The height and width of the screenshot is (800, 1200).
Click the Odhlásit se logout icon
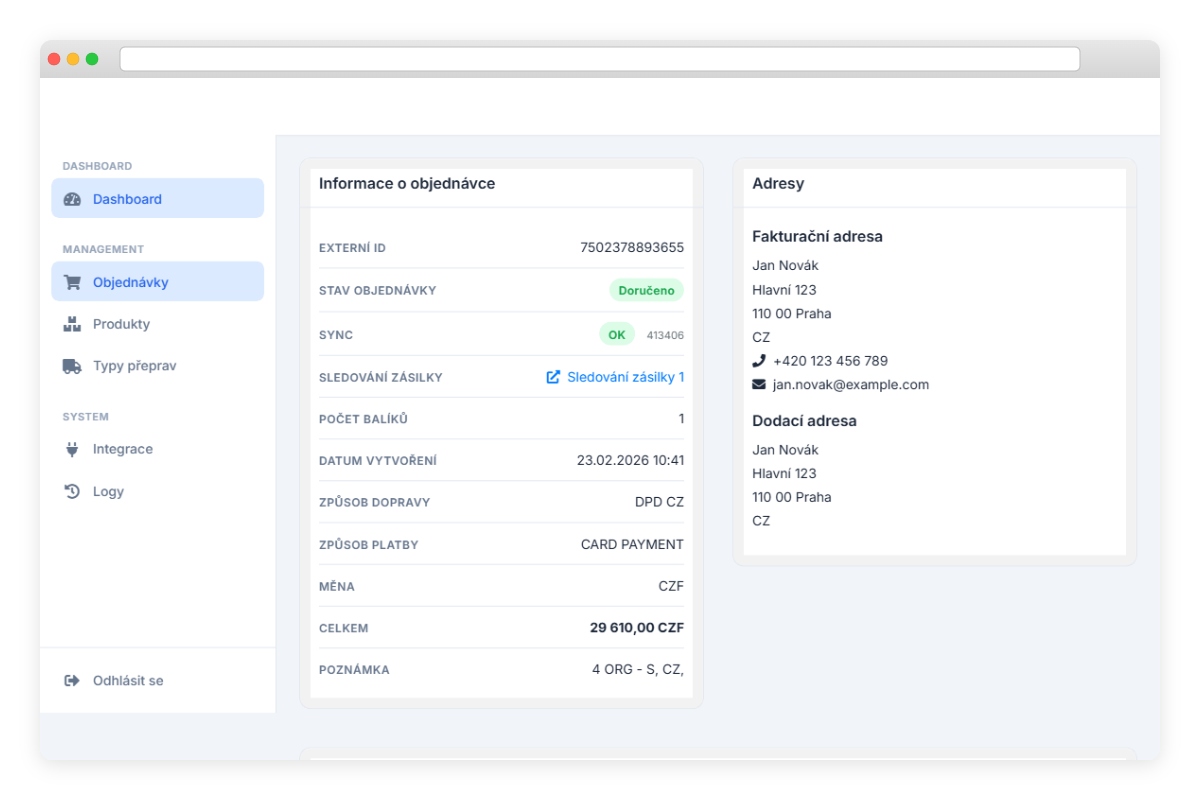(72, 681)
